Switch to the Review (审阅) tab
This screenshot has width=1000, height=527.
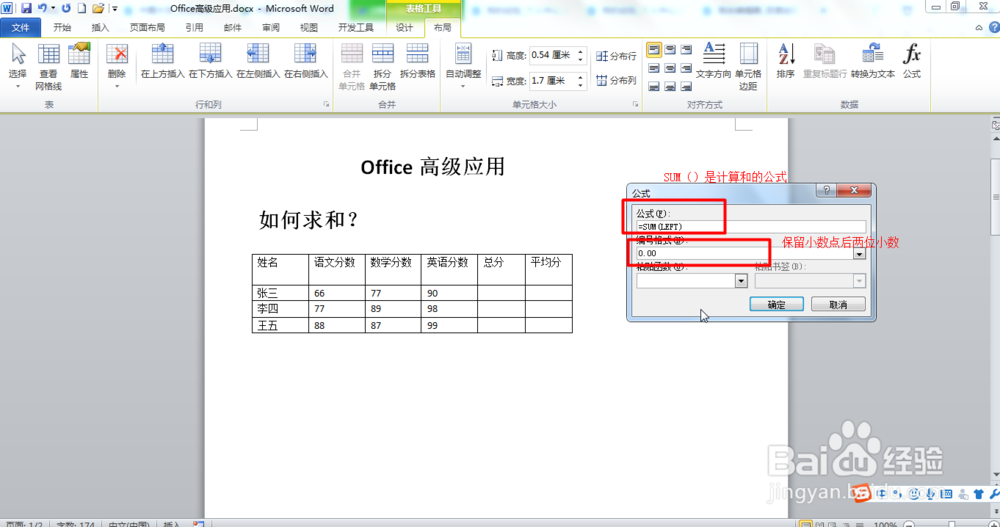tap(271, 27)
